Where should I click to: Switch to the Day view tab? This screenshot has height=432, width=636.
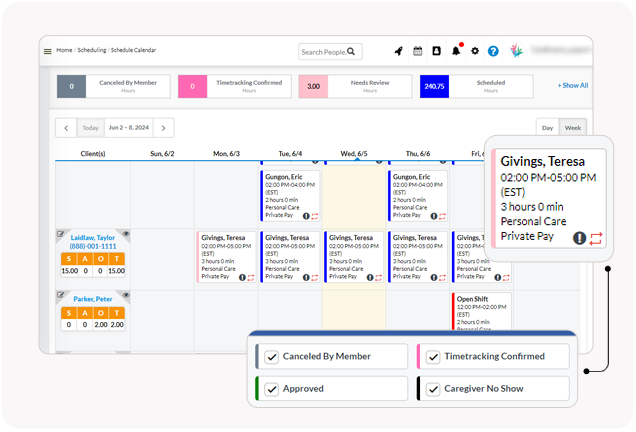pyautogui.click(x=547, y=128)
